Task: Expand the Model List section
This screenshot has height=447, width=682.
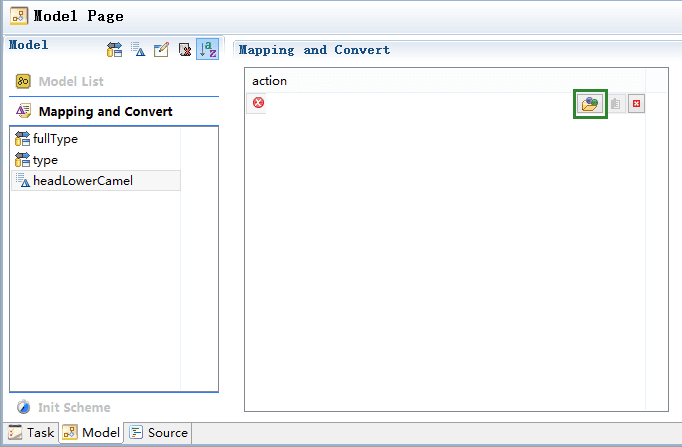Action: click(71, 81)
